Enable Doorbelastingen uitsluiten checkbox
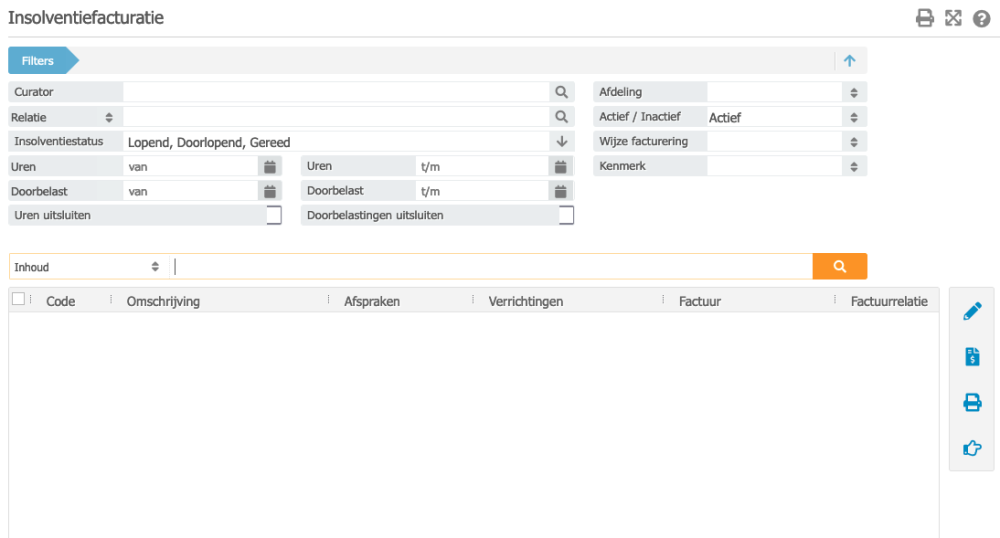 click(x=566, y=215)
